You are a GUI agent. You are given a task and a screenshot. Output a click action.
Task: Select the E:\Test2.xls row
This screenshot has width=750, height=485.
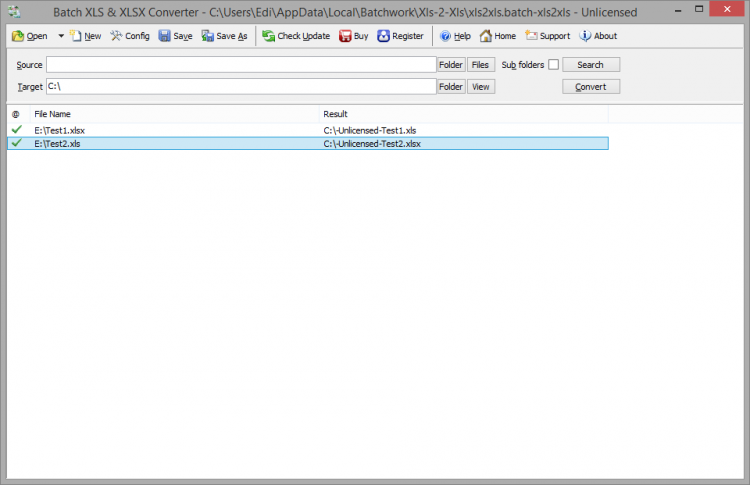[x=308, y=143]
